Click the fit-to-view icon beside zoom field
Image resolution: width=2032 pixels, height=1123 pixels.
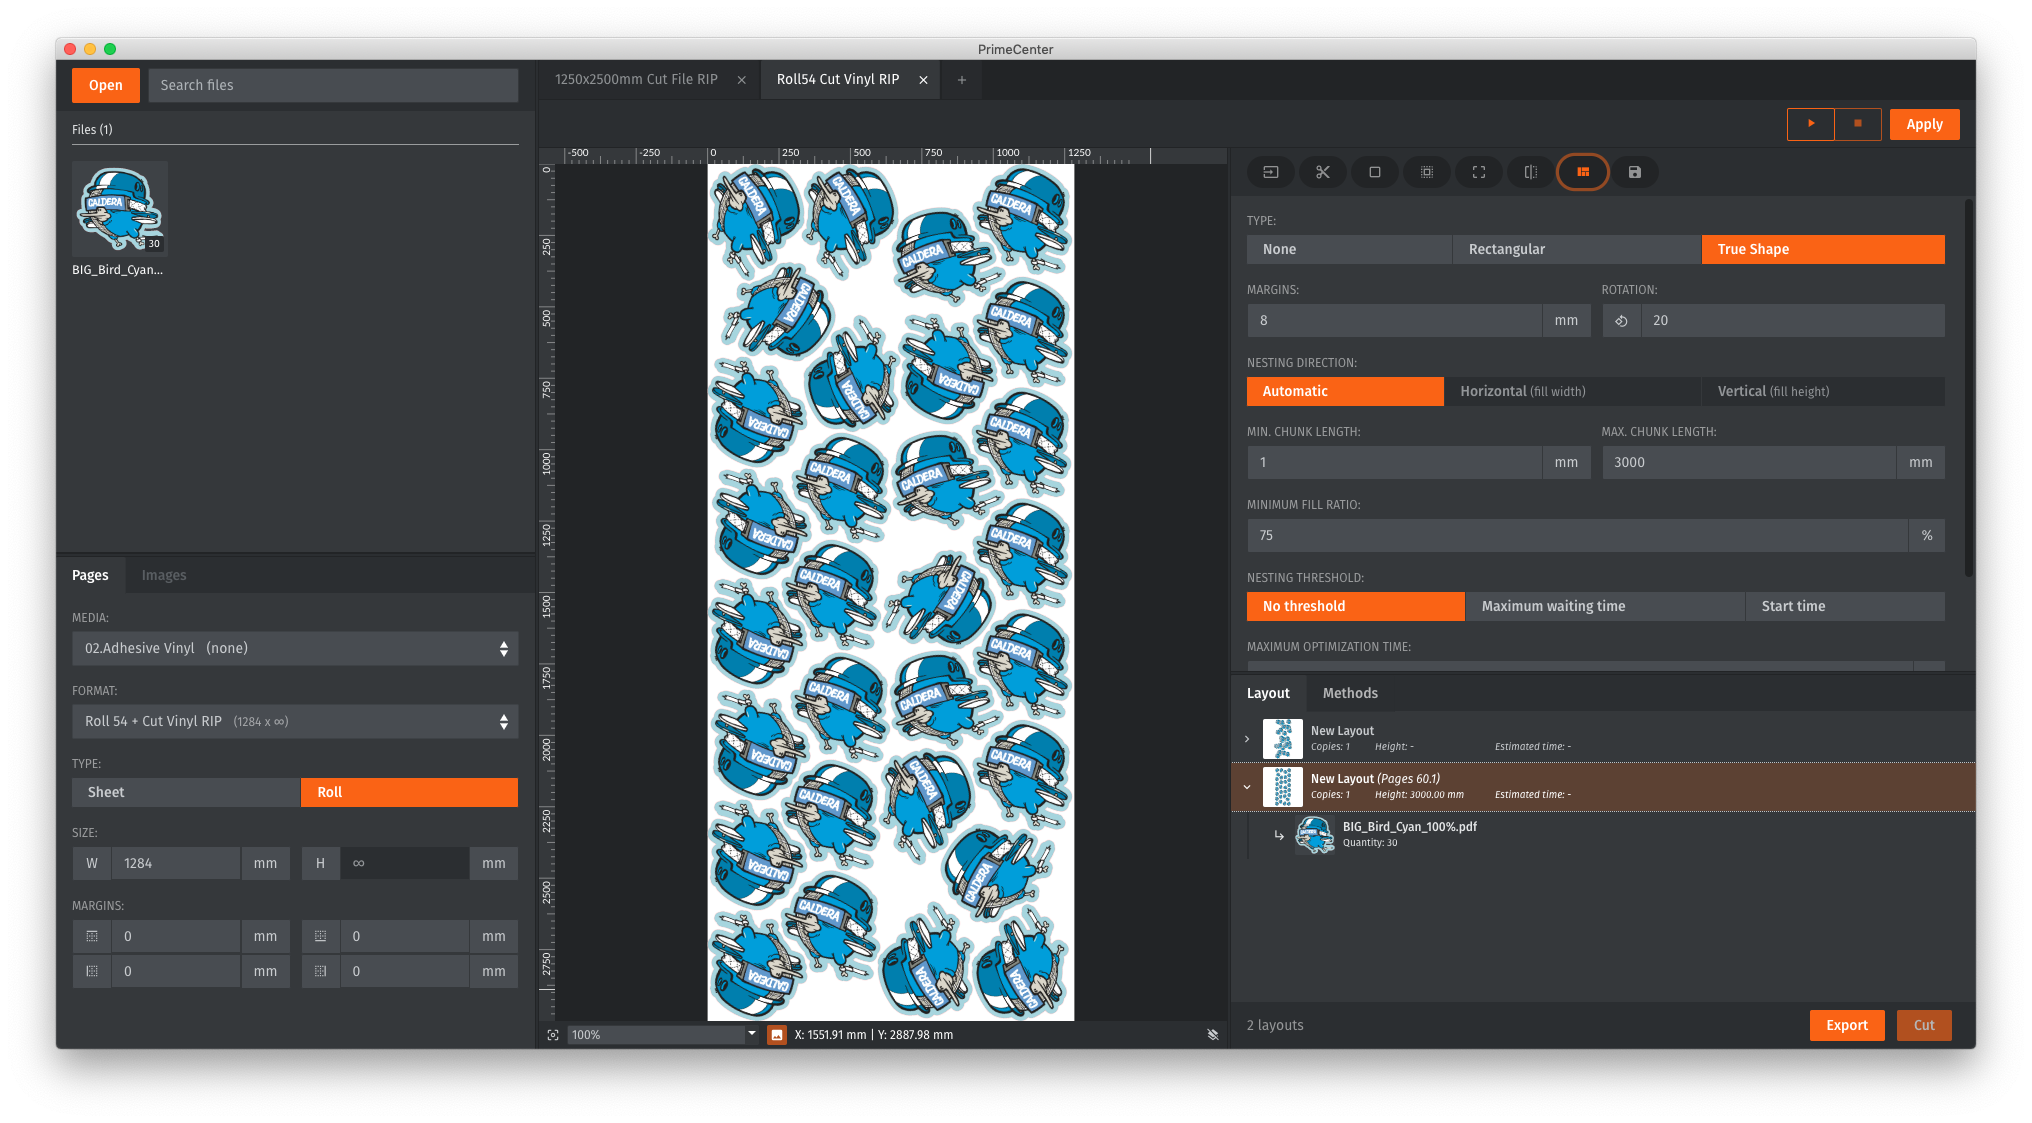click(553, 1035)
